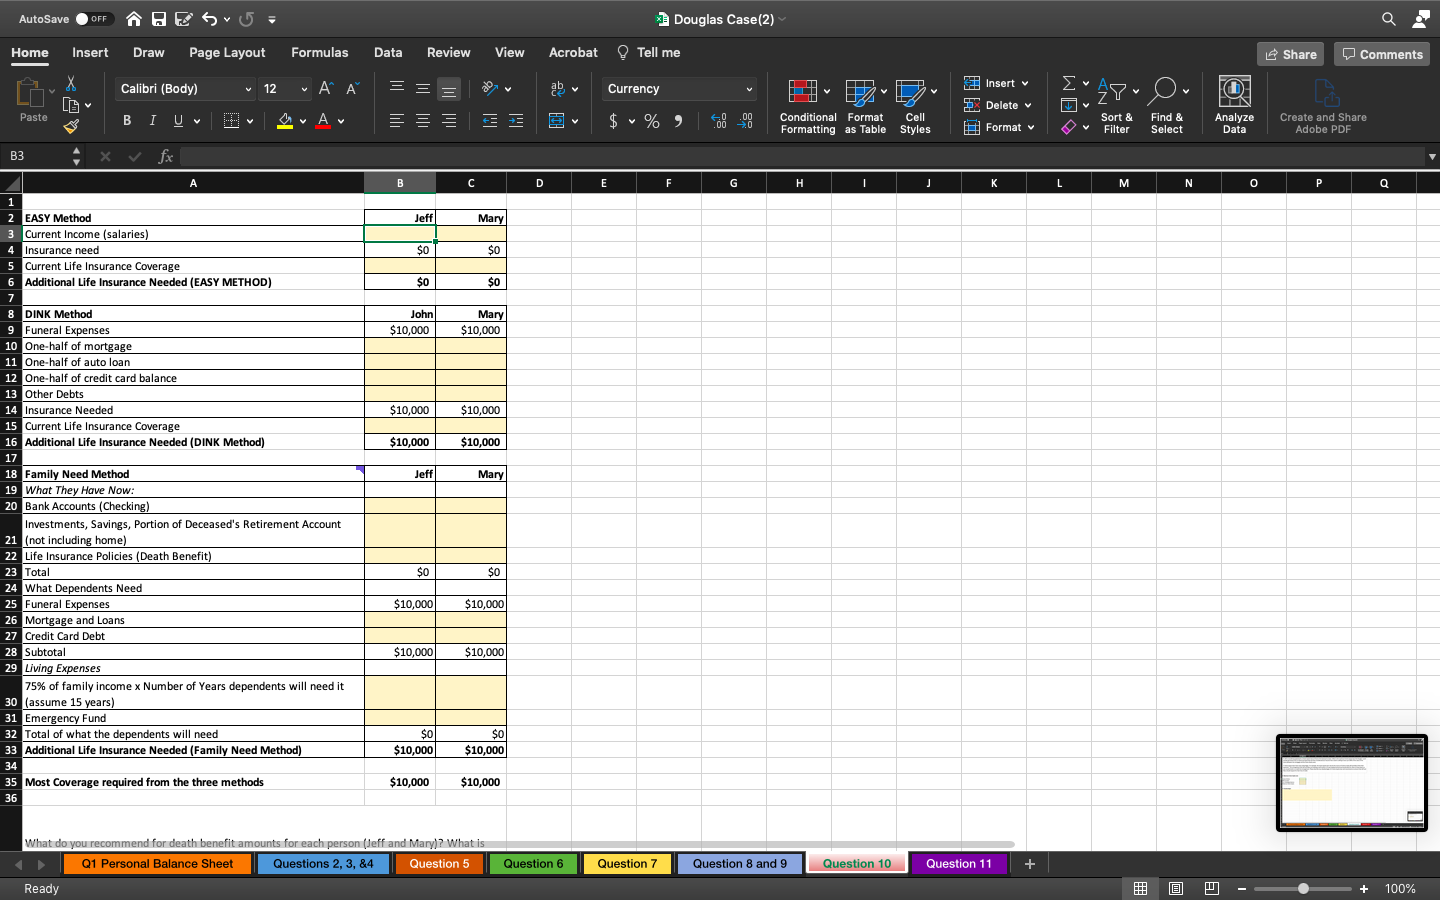Click the Undo arrow icon

210,19
